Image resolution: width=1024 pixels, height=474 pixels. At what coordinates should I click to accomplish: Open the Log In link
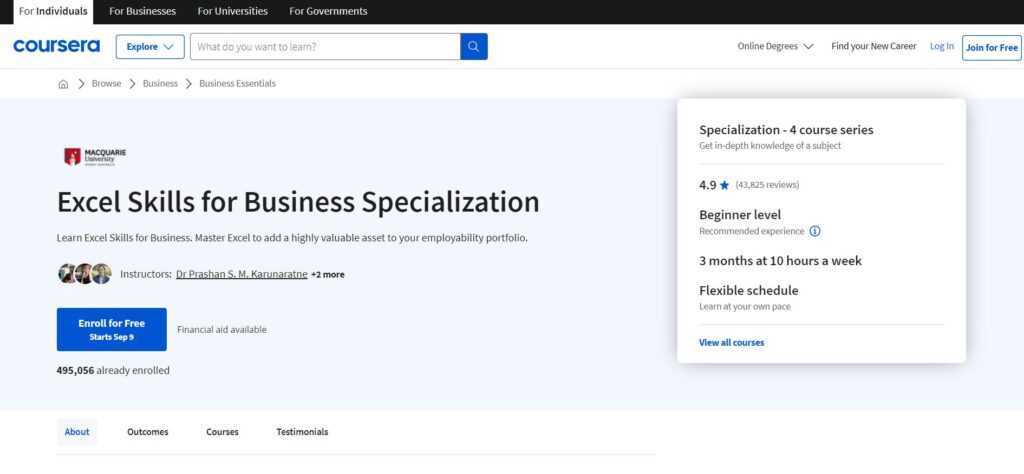942,46
